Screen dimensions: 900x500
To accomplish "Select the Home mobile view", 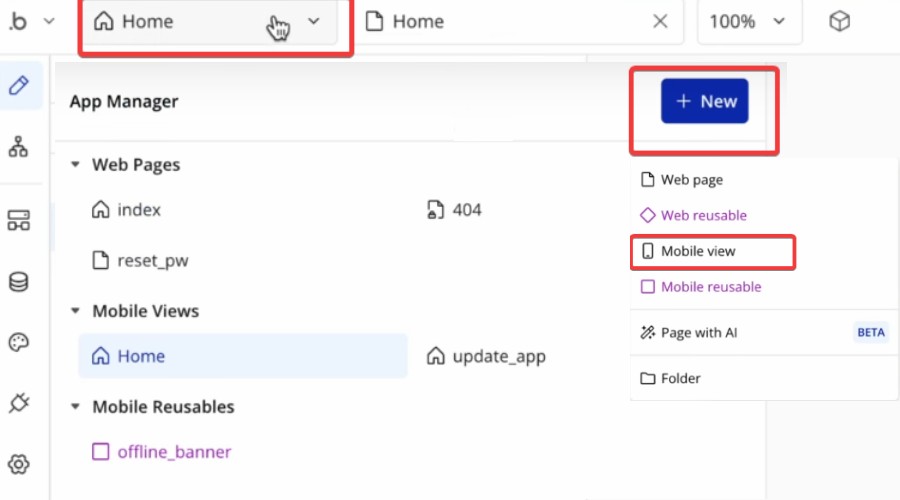I will click(243, 356).
